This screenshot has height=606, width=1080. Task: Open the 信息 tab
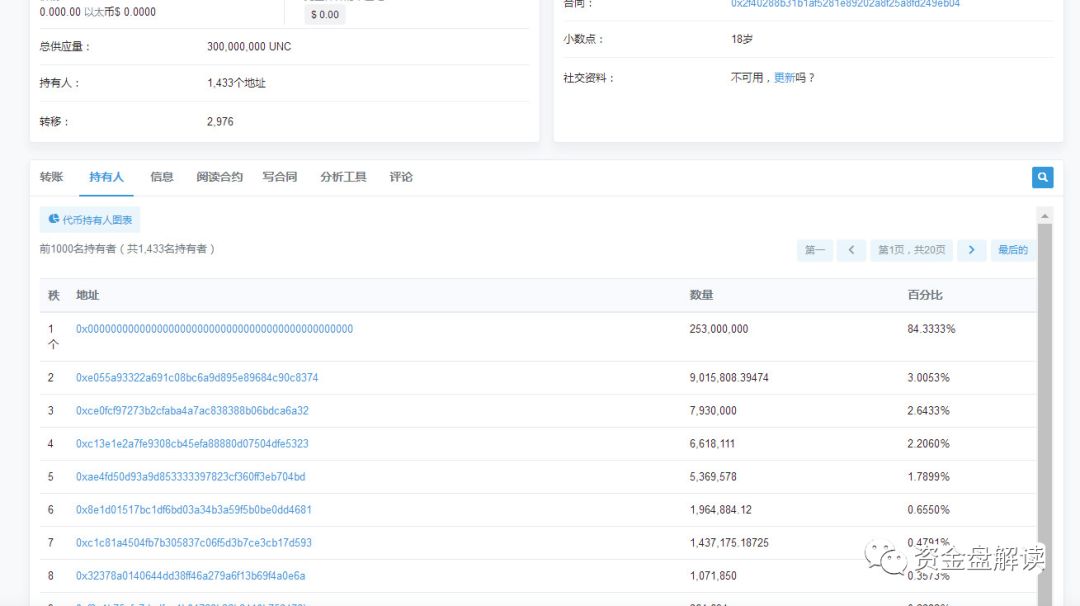[x=162, y=177]
